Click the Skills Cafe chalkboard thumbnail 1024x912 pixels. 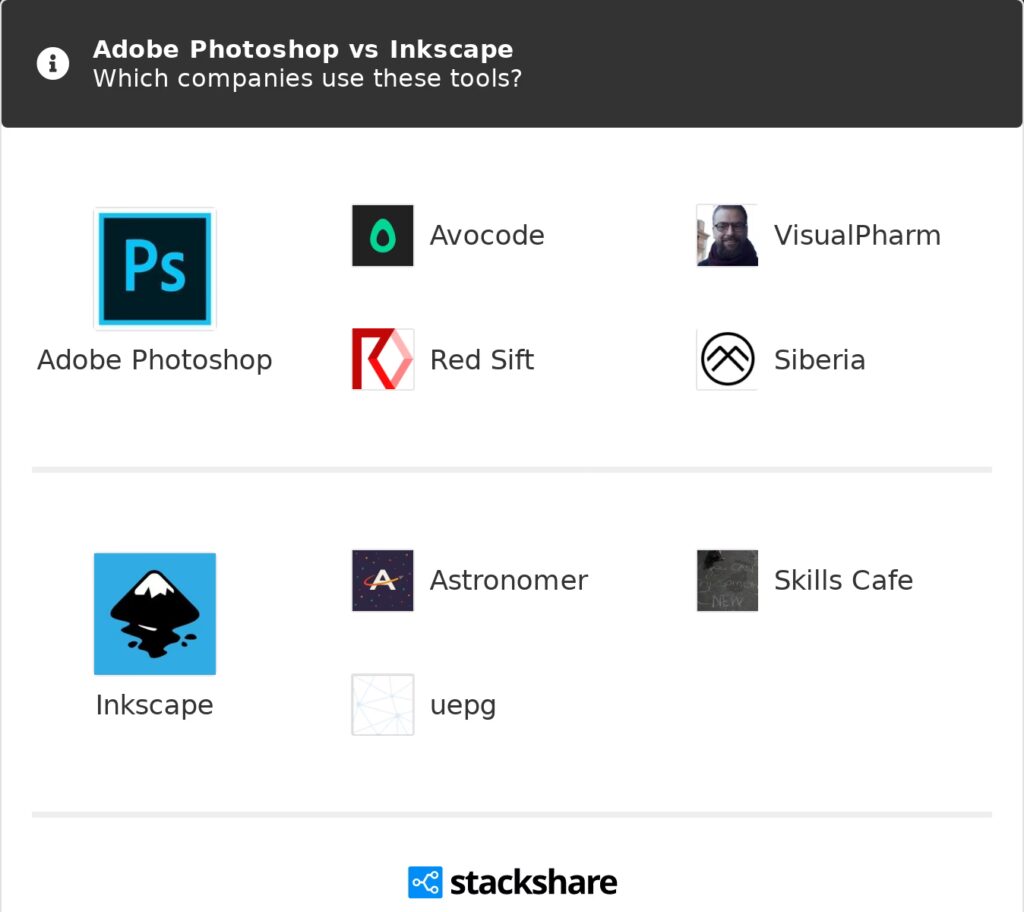(x=727, y=580)
